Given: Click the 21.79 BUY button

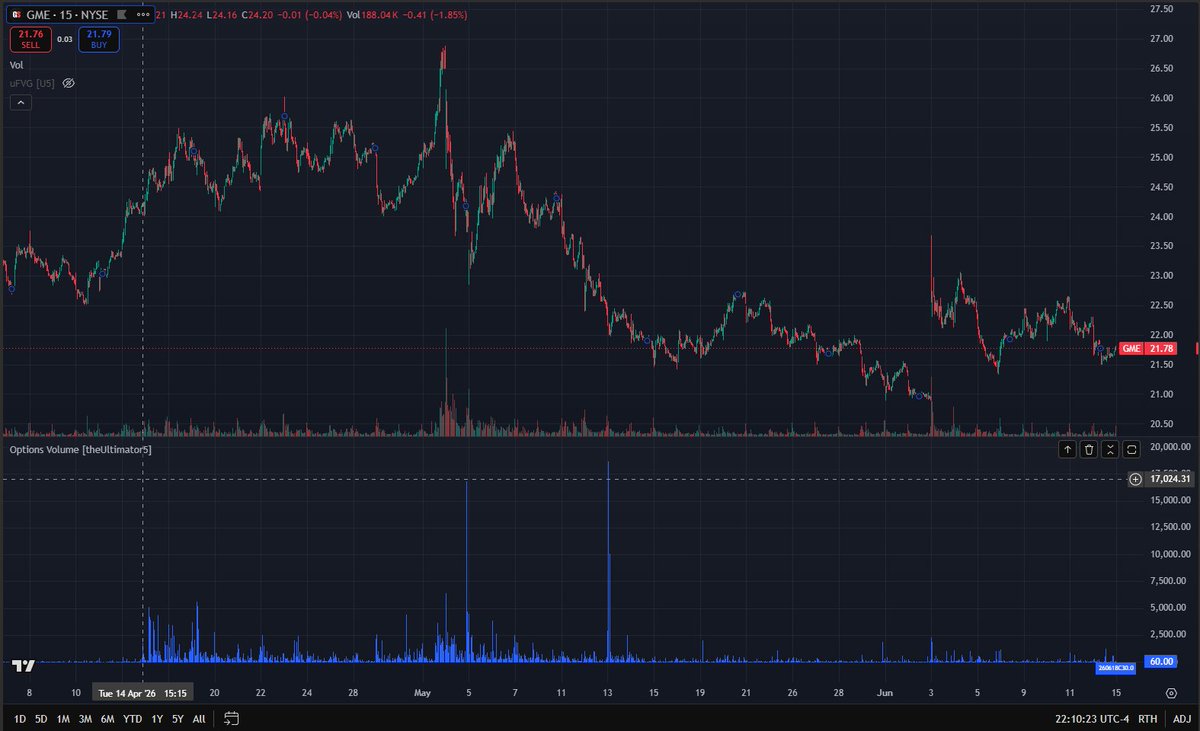Looking at the screenshot, I should (x=99, y=40).
